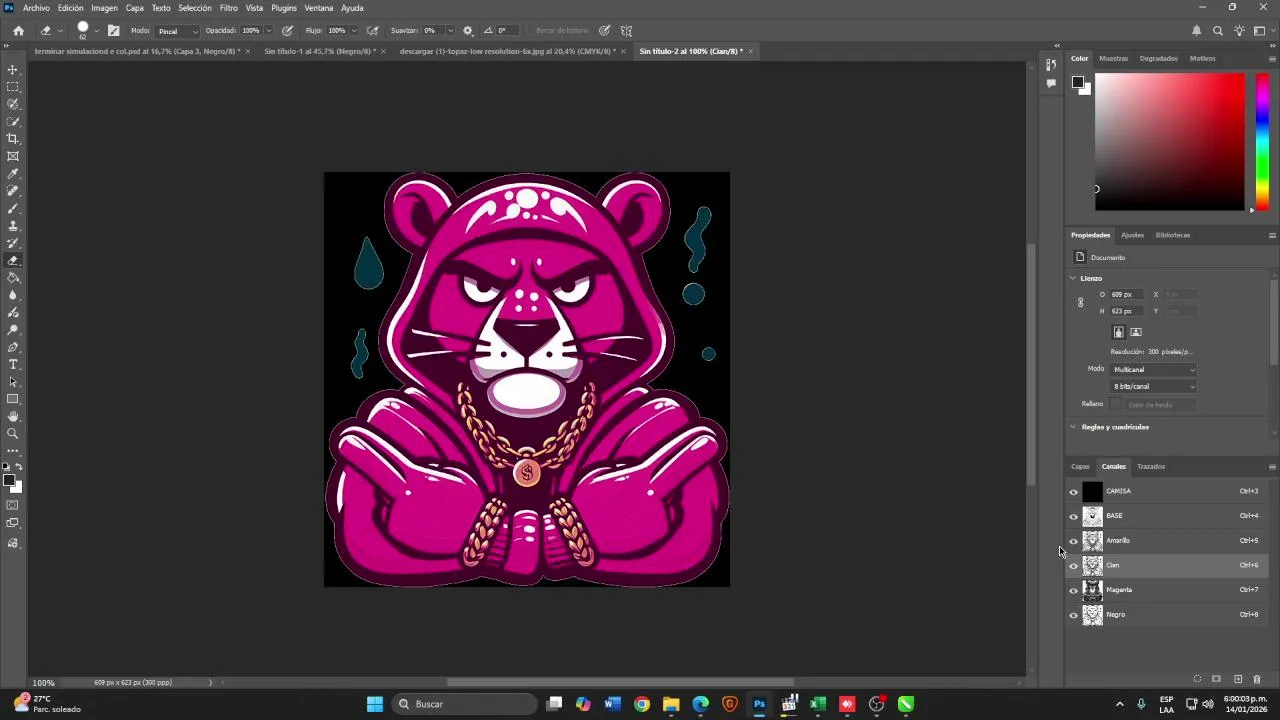The height and width of the screenshot is (720, 1280).
Task: Hide the Cian channel
Action: coord(1074,565)
